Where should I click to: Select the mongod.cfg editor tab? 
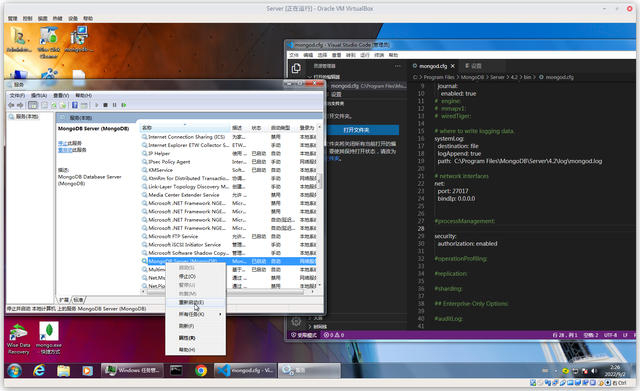[433, 66]
